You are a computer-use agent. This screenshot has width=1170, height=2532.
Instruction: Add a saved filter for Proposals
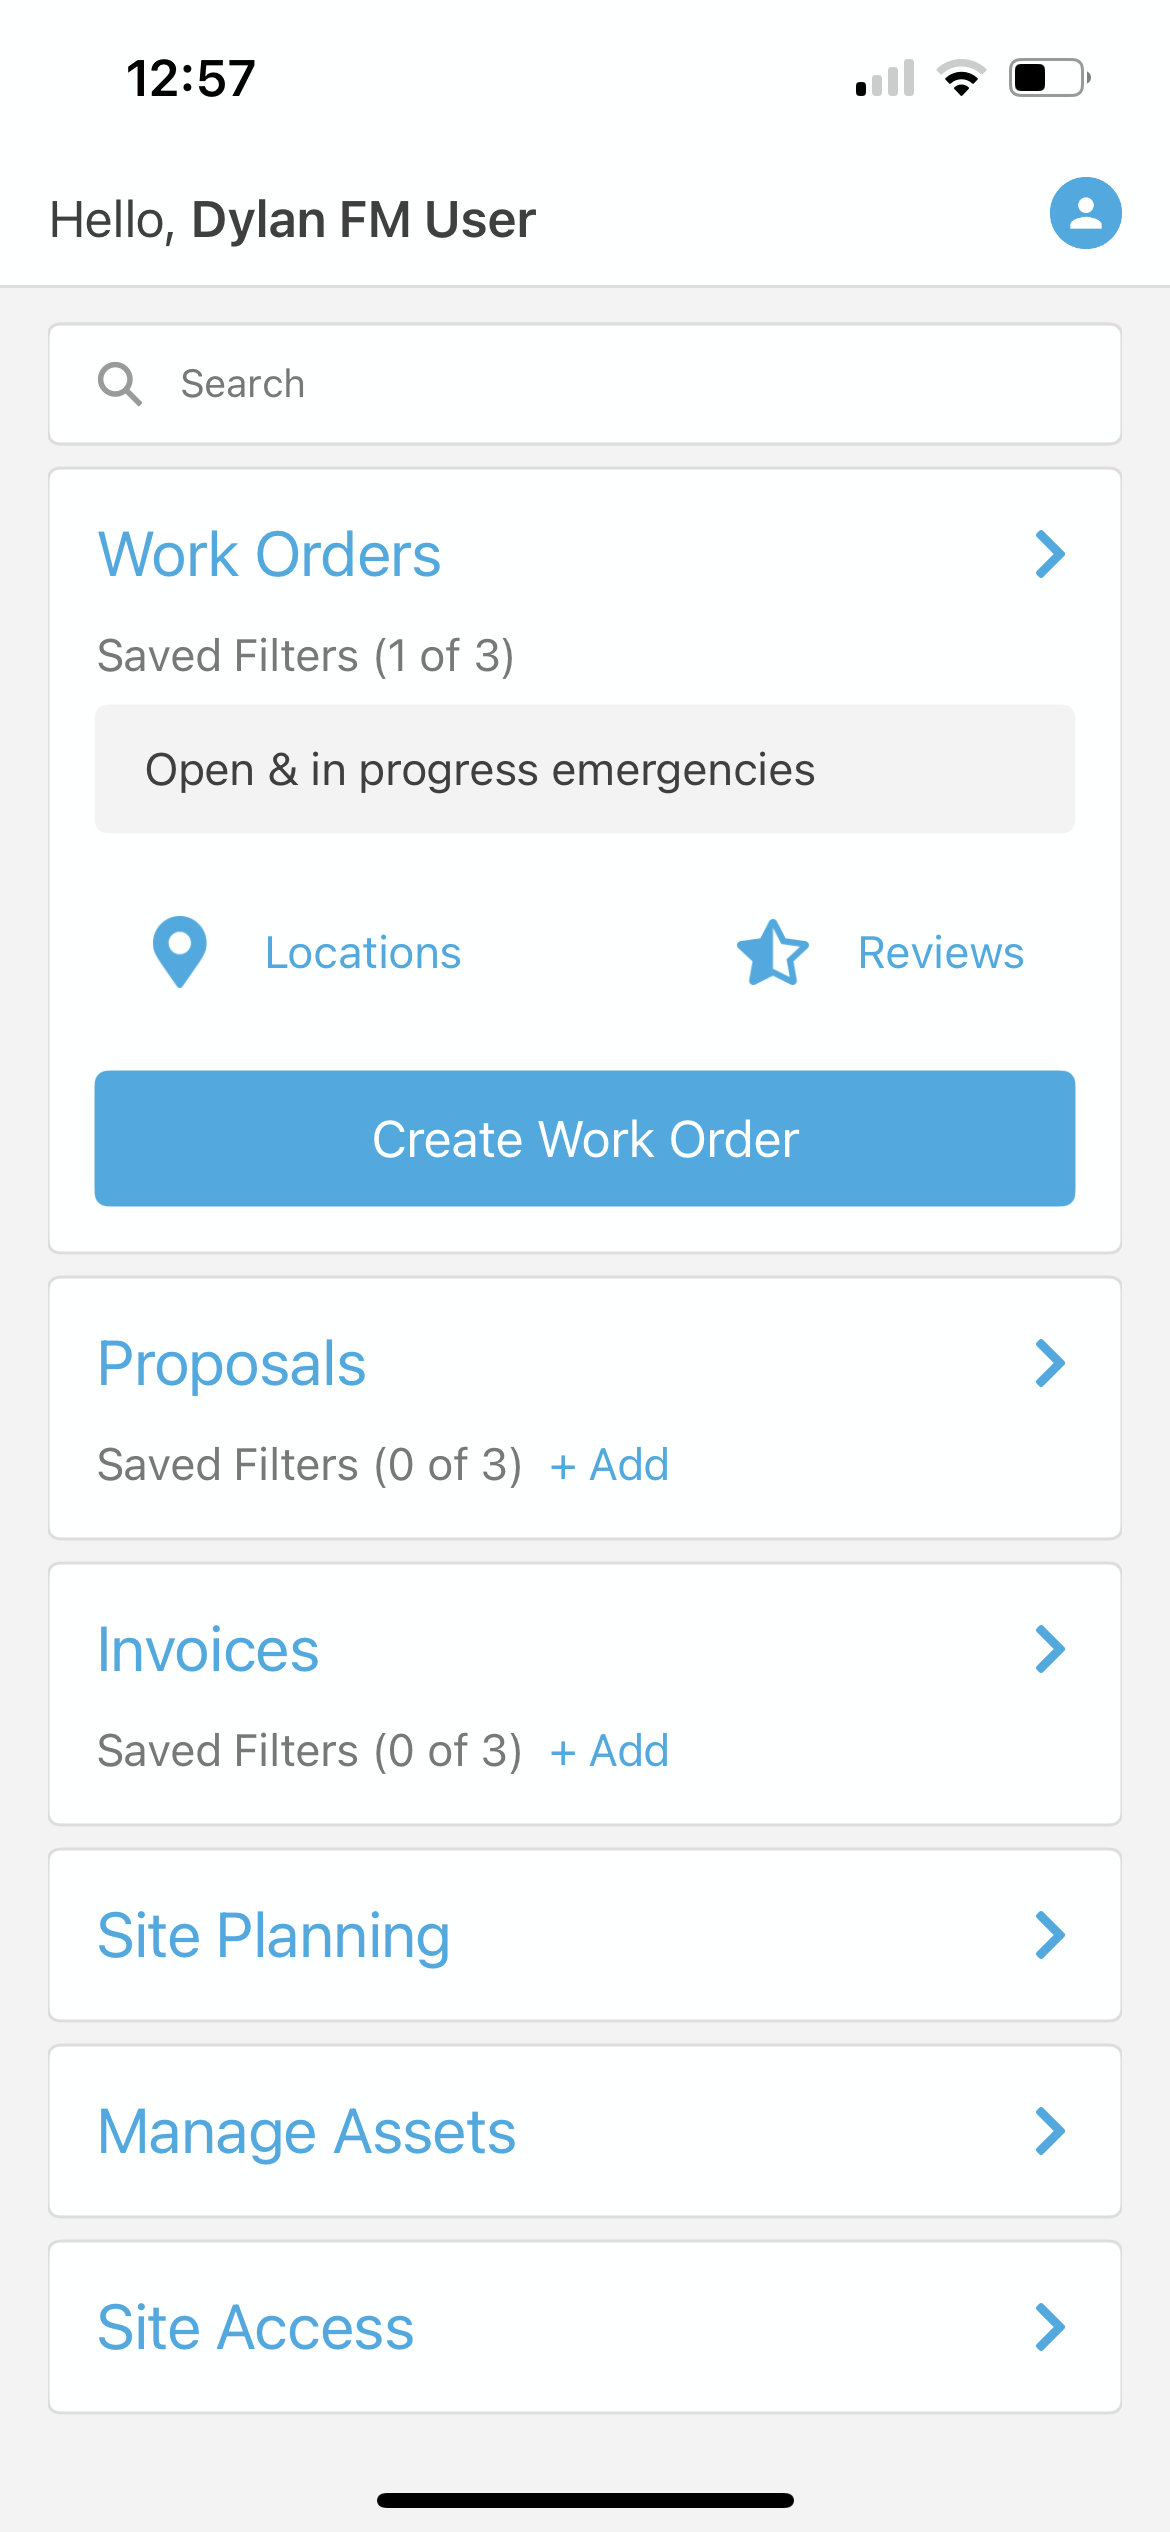click(609, 1465)
